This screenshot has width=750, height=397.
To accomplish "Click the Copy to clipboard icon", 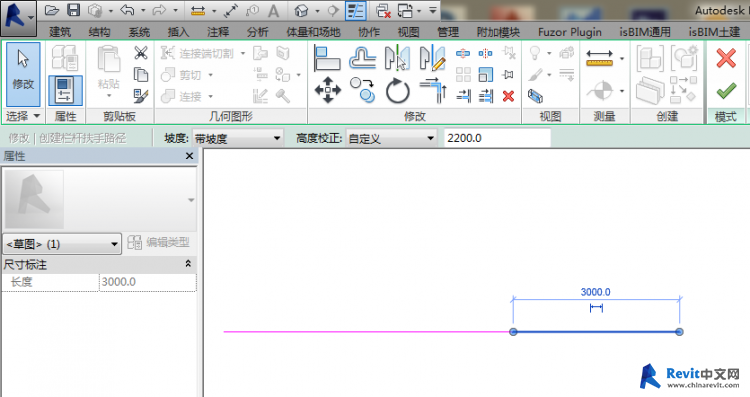I will (141, 75).
